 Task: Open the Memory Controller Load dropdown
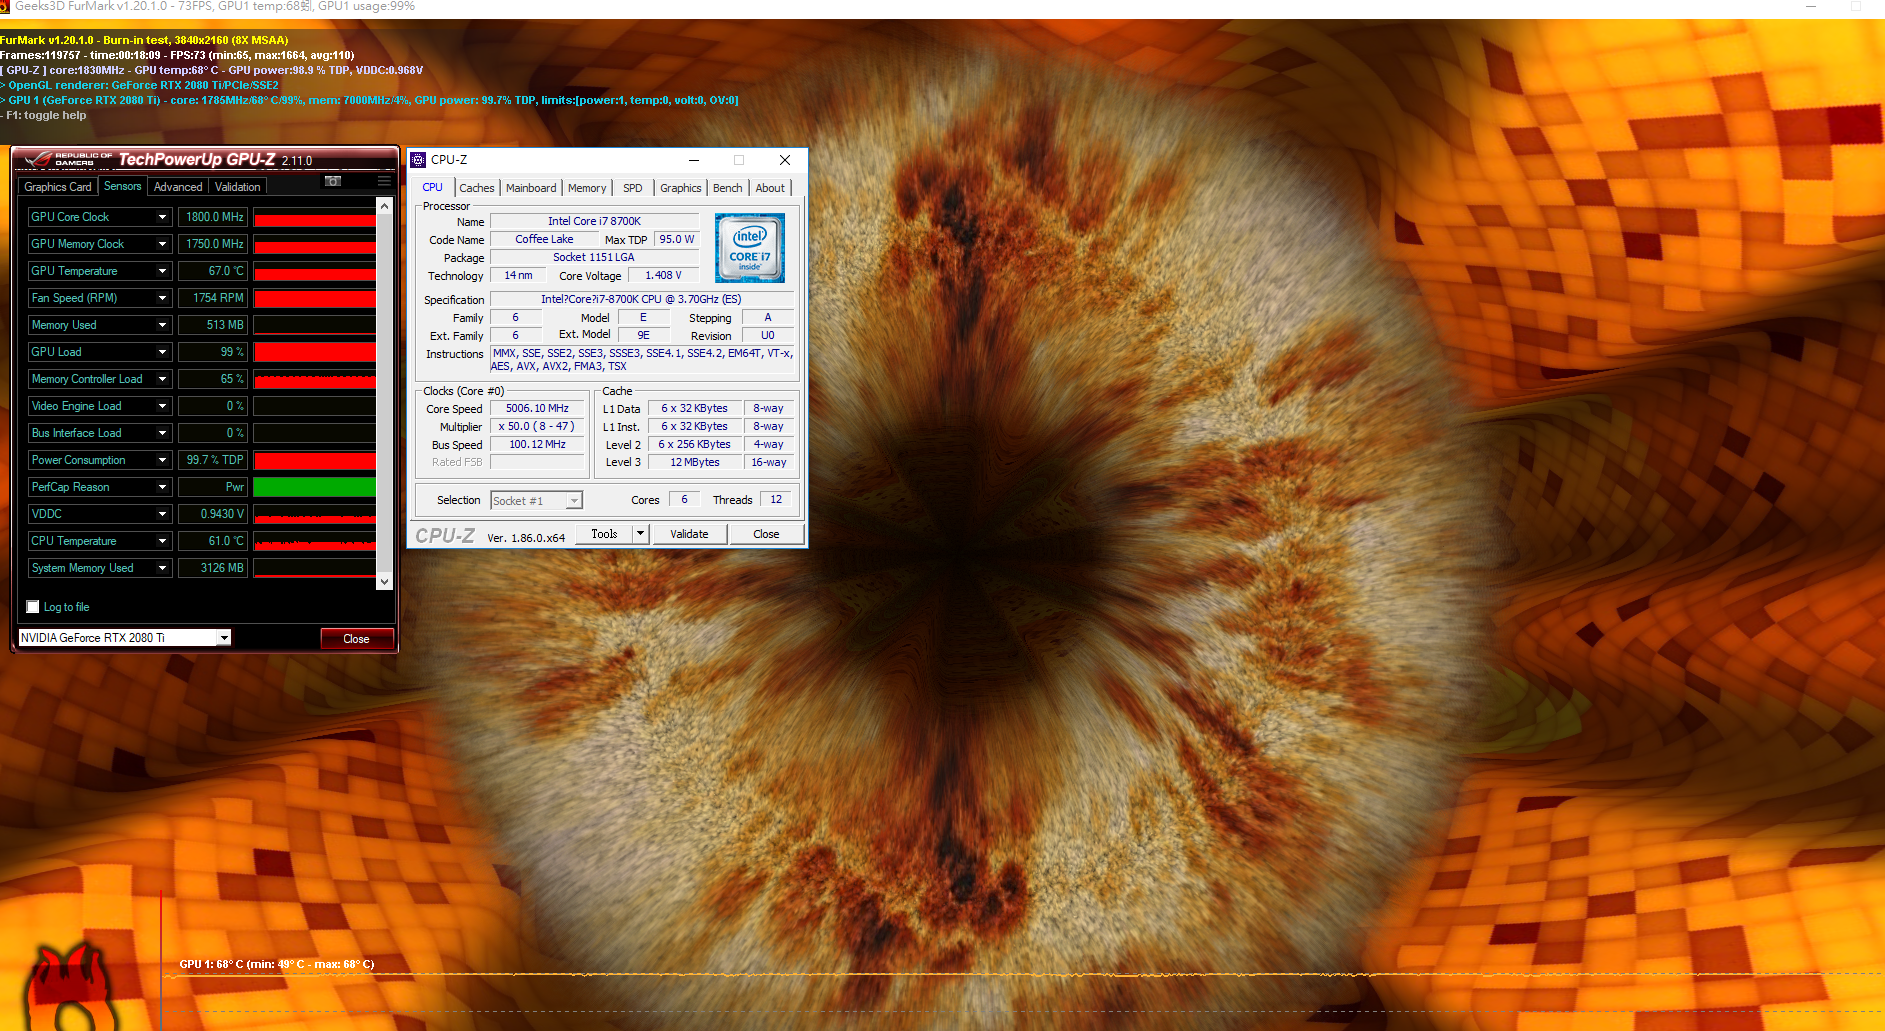coord(162,379)
